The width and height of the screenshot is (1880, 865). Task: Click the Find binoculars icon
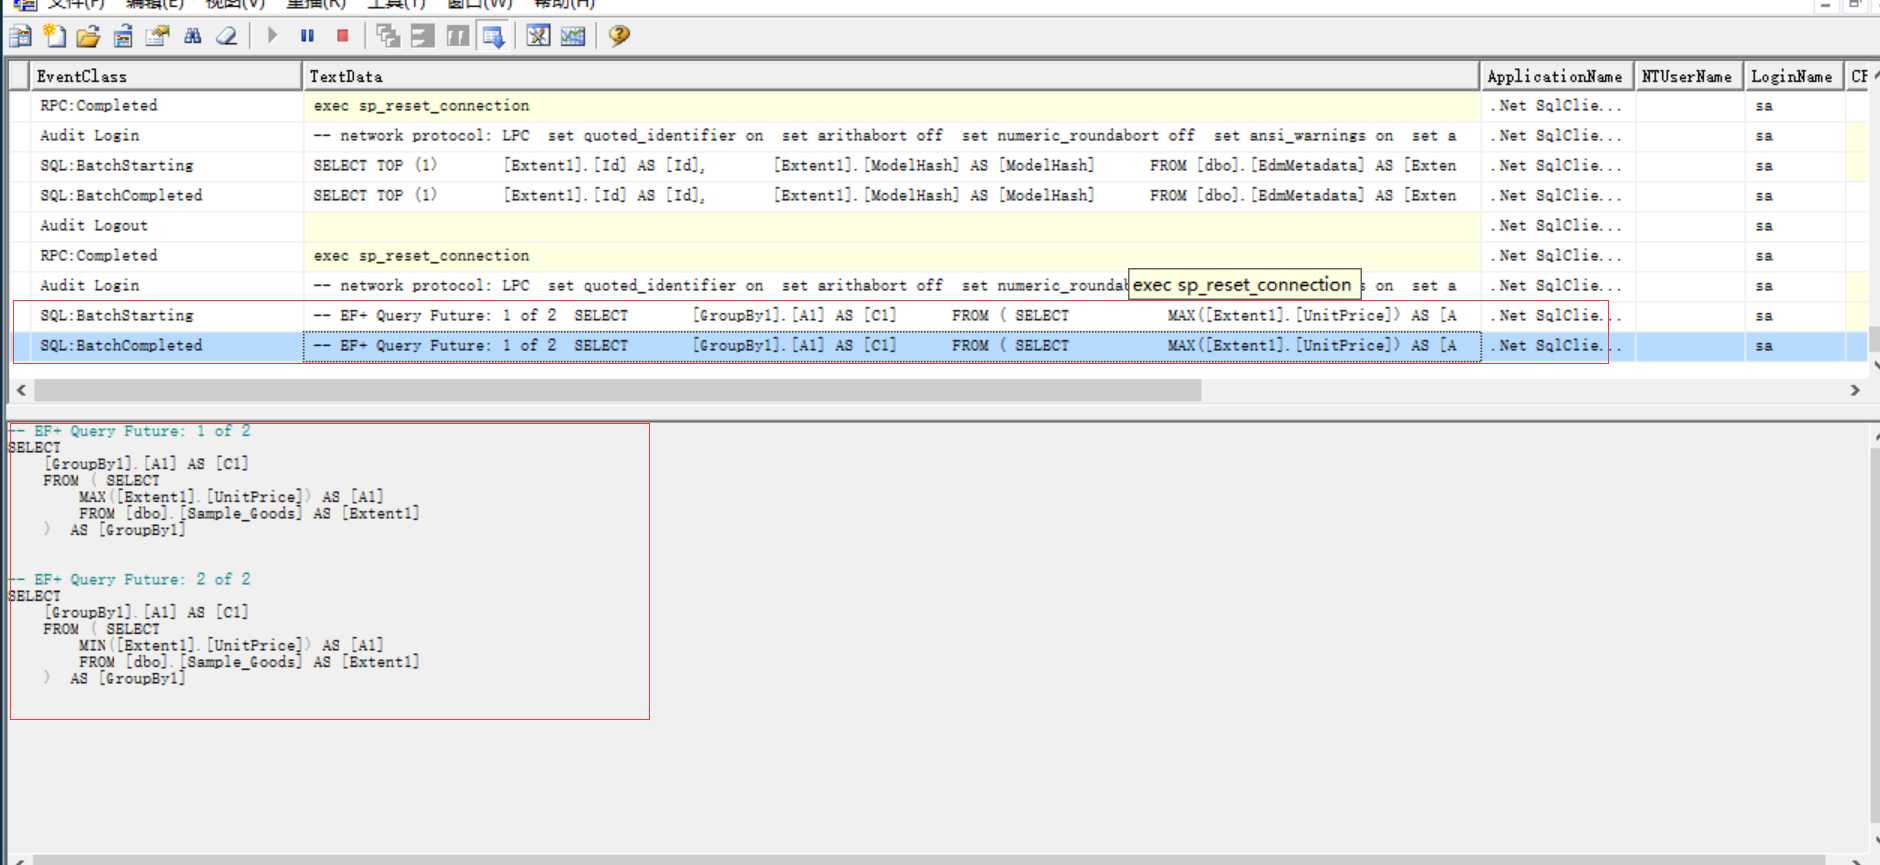click(x=192, y=37)
